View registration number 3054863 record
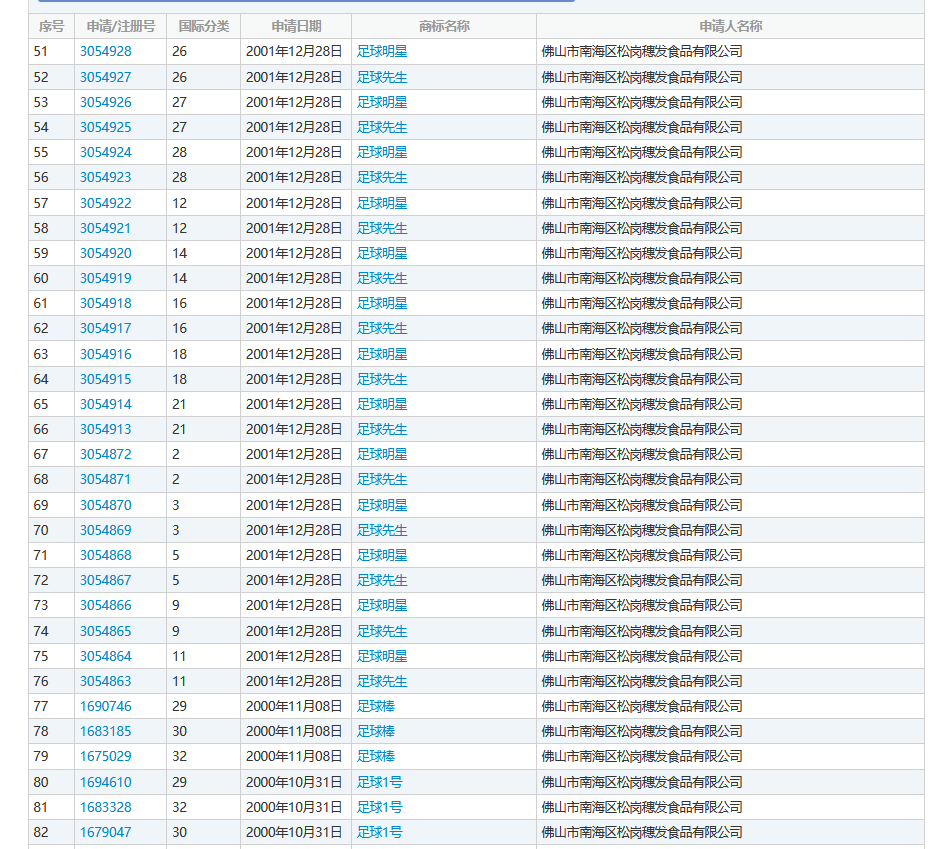This screenshot has width=941, height=849. 105,681
